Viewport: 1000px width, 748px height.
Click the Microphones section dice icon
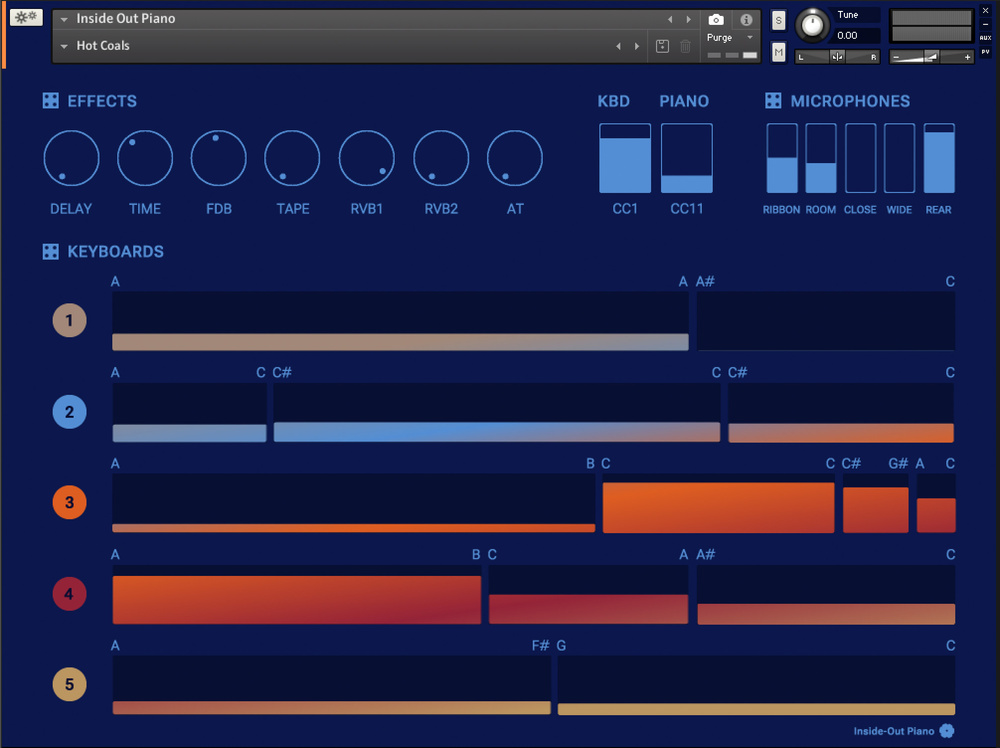tap(773, 101)
